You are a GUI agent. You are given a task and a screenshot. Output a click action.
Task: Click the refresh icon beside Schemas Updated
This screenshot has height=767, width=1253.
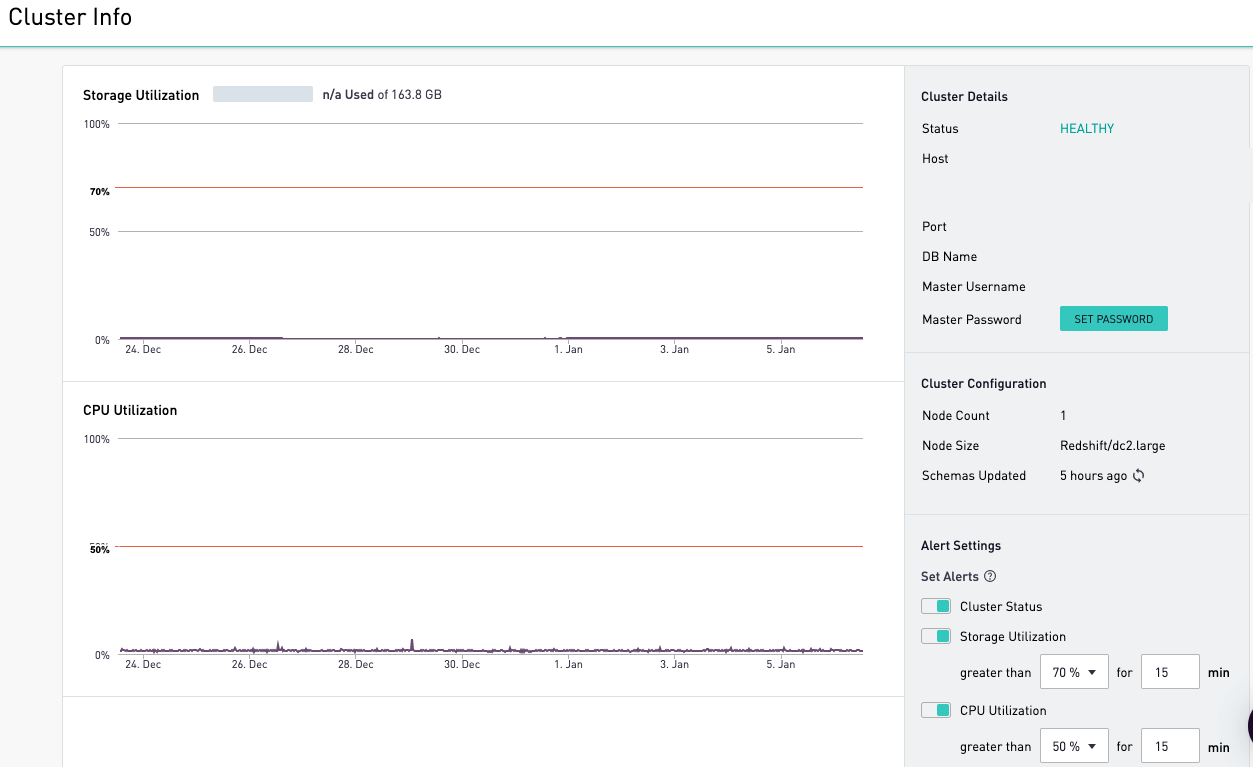[x=1138, y=476]
